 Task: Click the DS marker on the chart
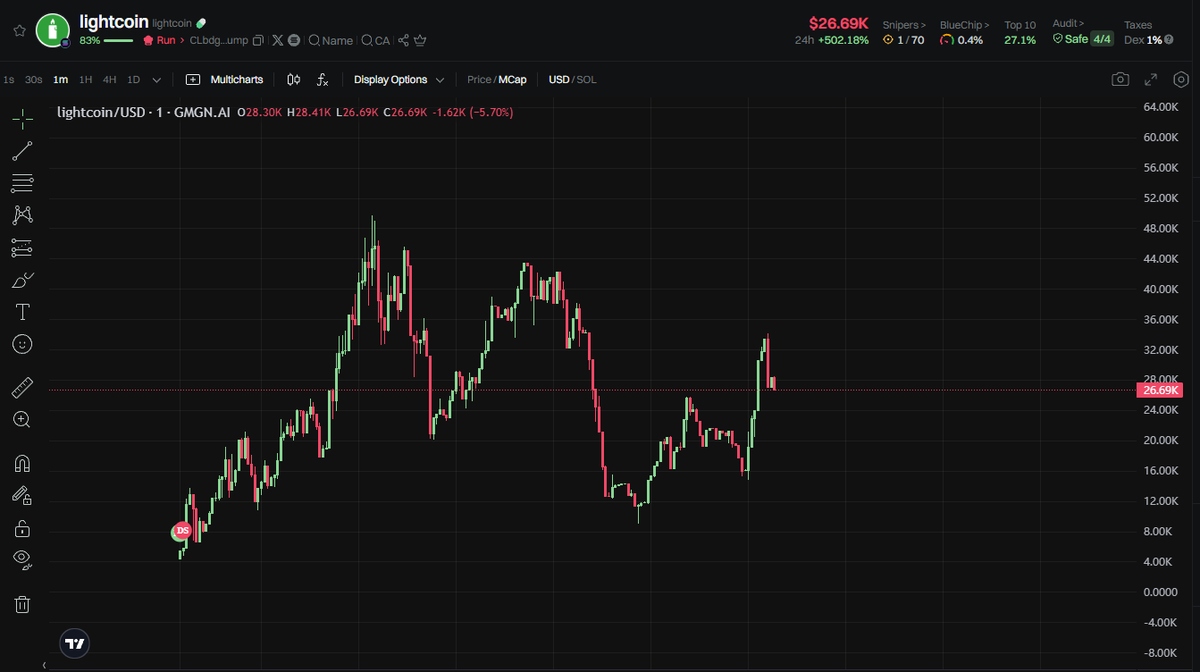click(182, 530)
